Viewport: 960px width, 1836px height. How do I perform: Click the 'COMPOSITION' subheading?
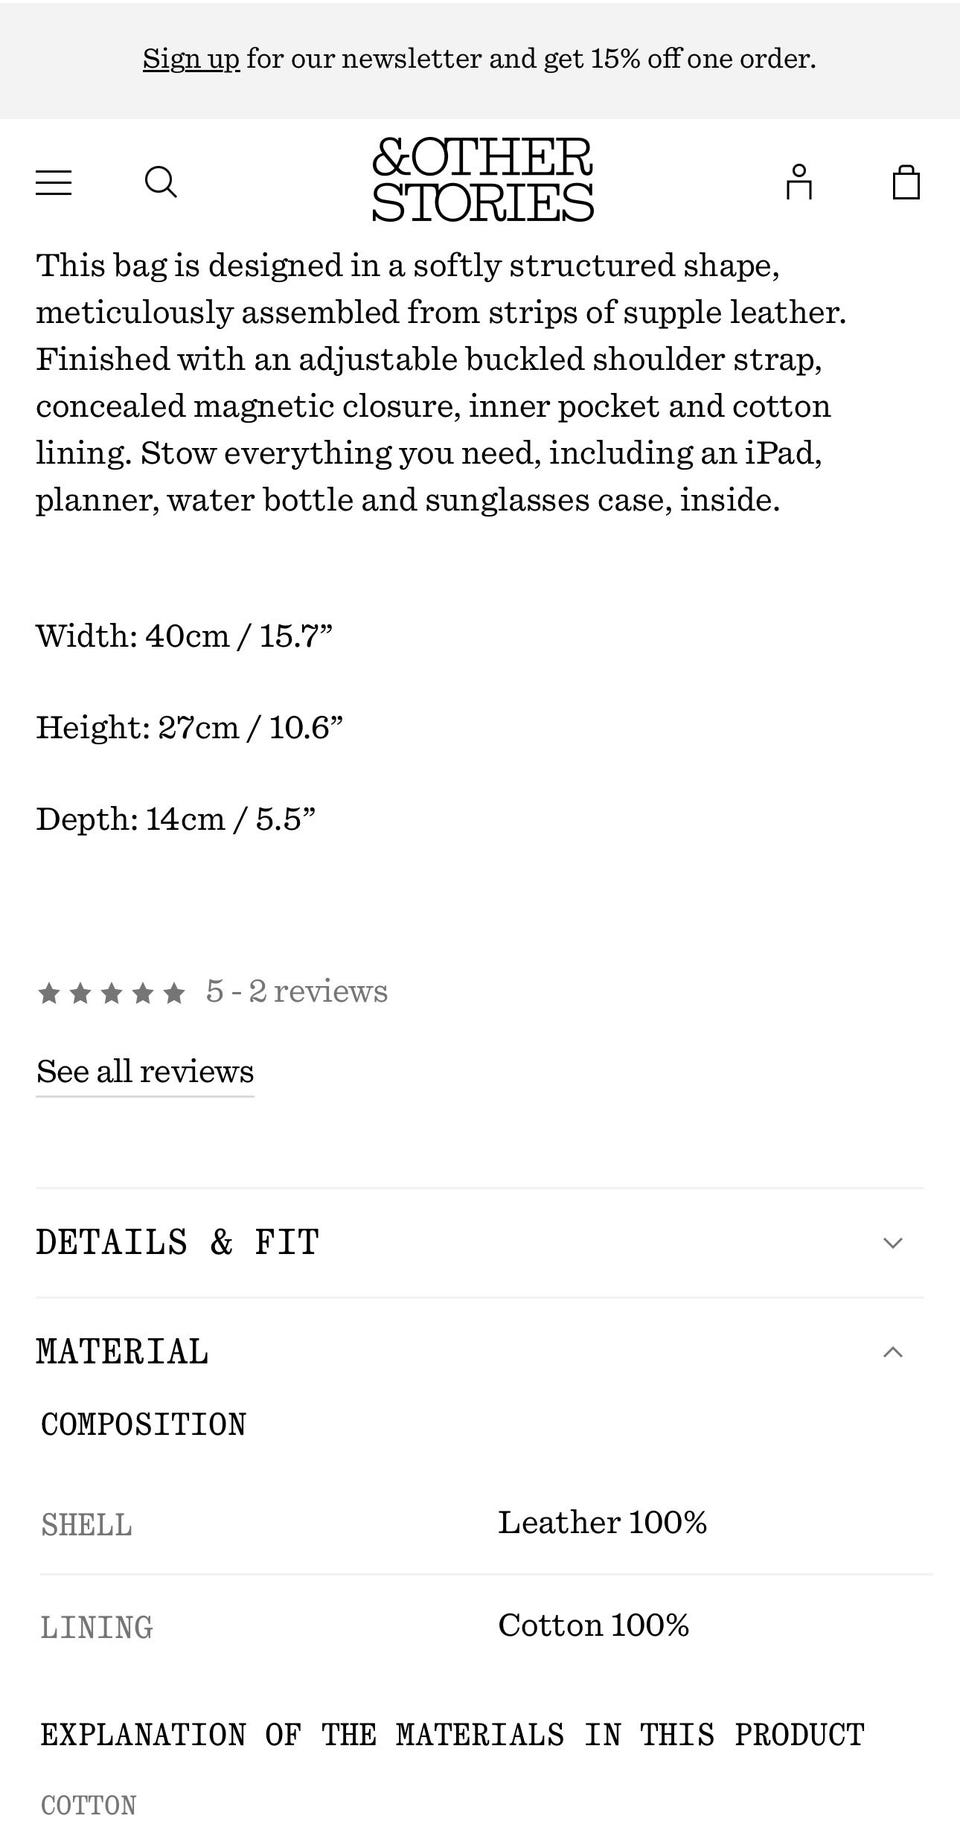click(143, 1425)
